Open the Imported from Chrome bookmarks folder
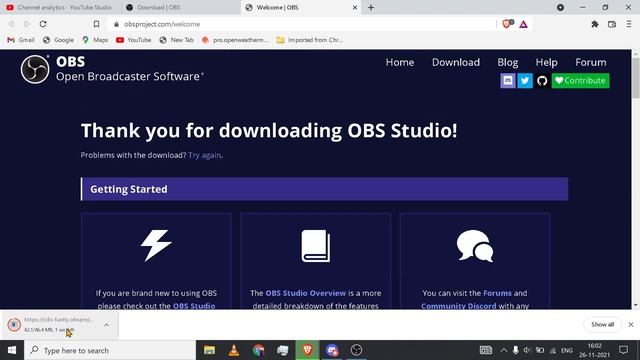The width and height of the screenshot is (640, 360). (x=310, y=40)
